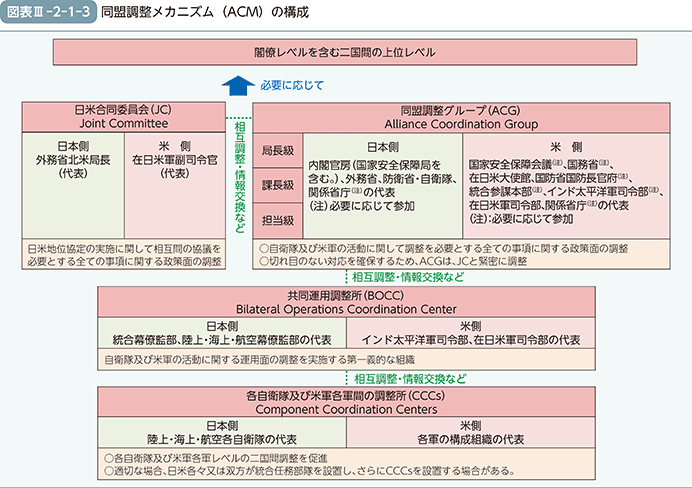The image size is (692, 488).
Task: Select the Component Coordination Centers (CCCs) header
Action: click(x=346, y=402)
